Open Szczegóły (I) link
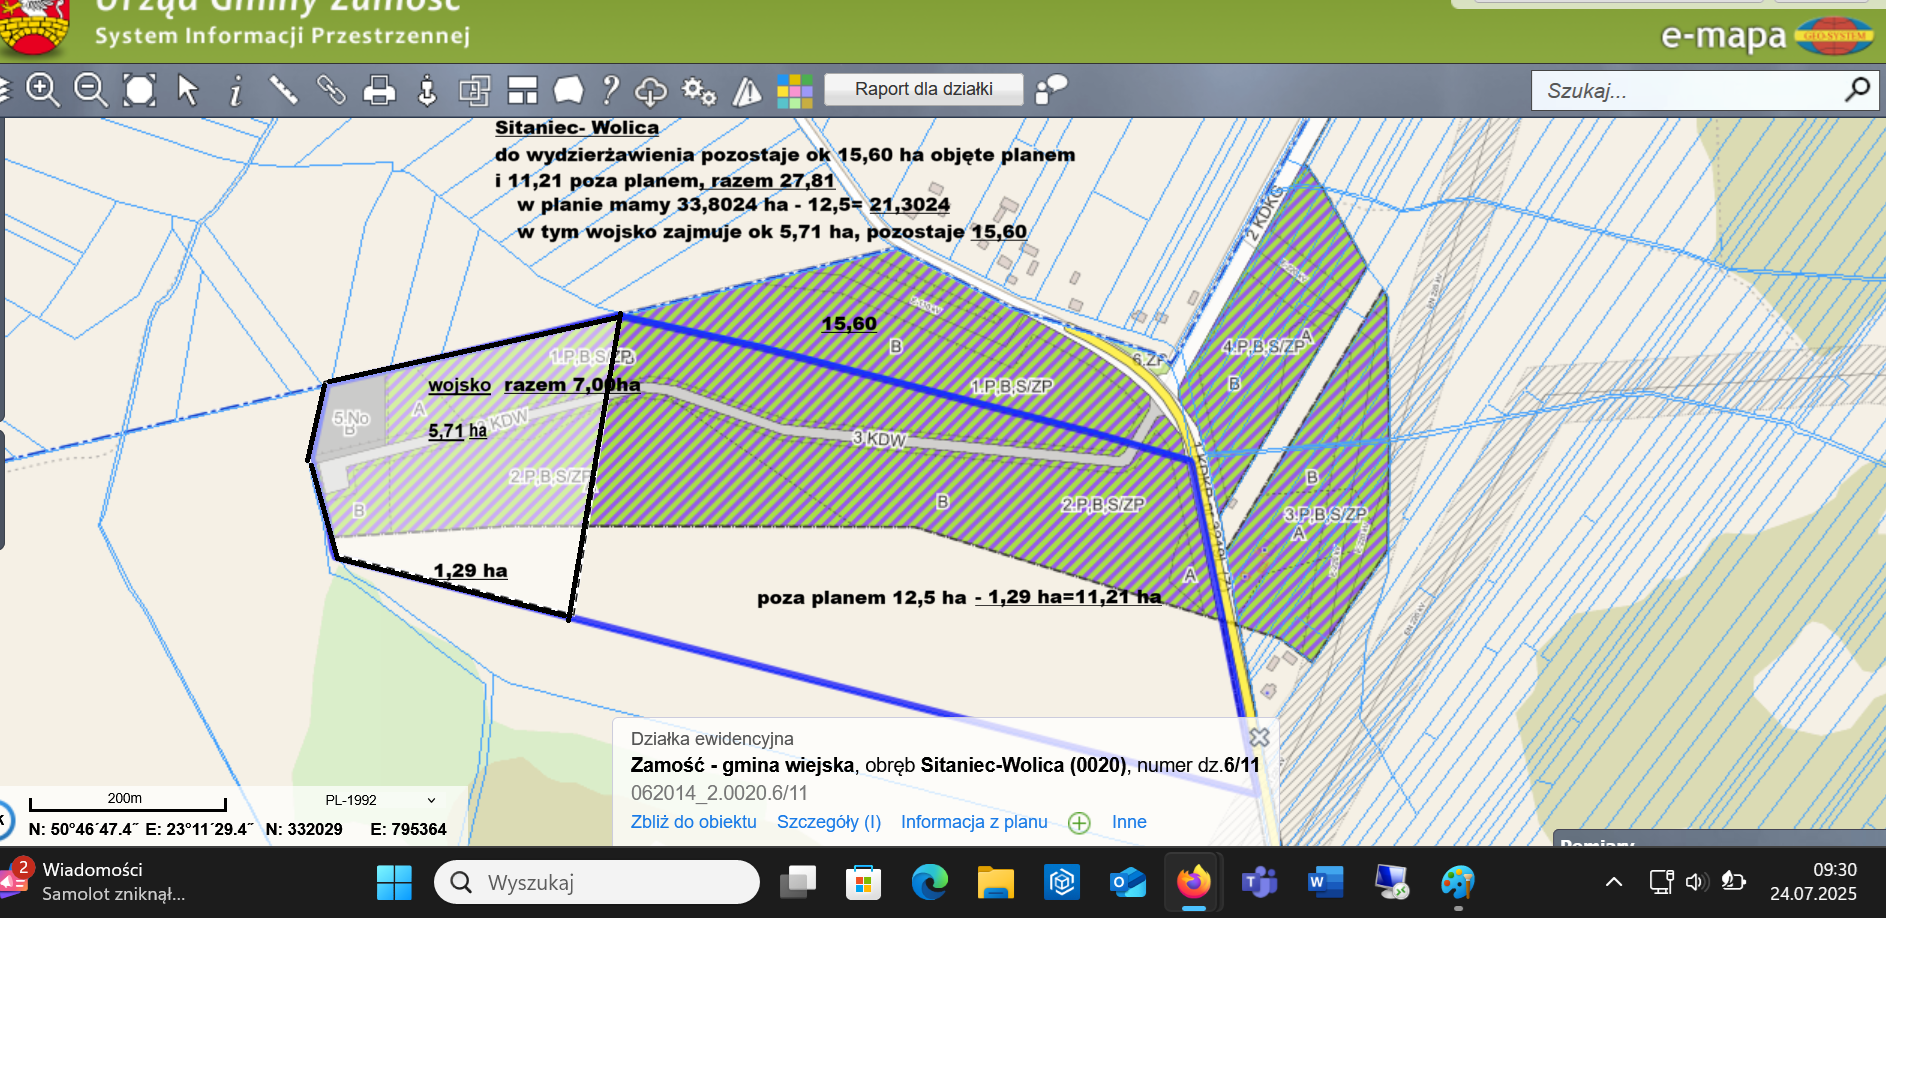The width and height of the screenshot is (1920, 1080). point(828,822)
